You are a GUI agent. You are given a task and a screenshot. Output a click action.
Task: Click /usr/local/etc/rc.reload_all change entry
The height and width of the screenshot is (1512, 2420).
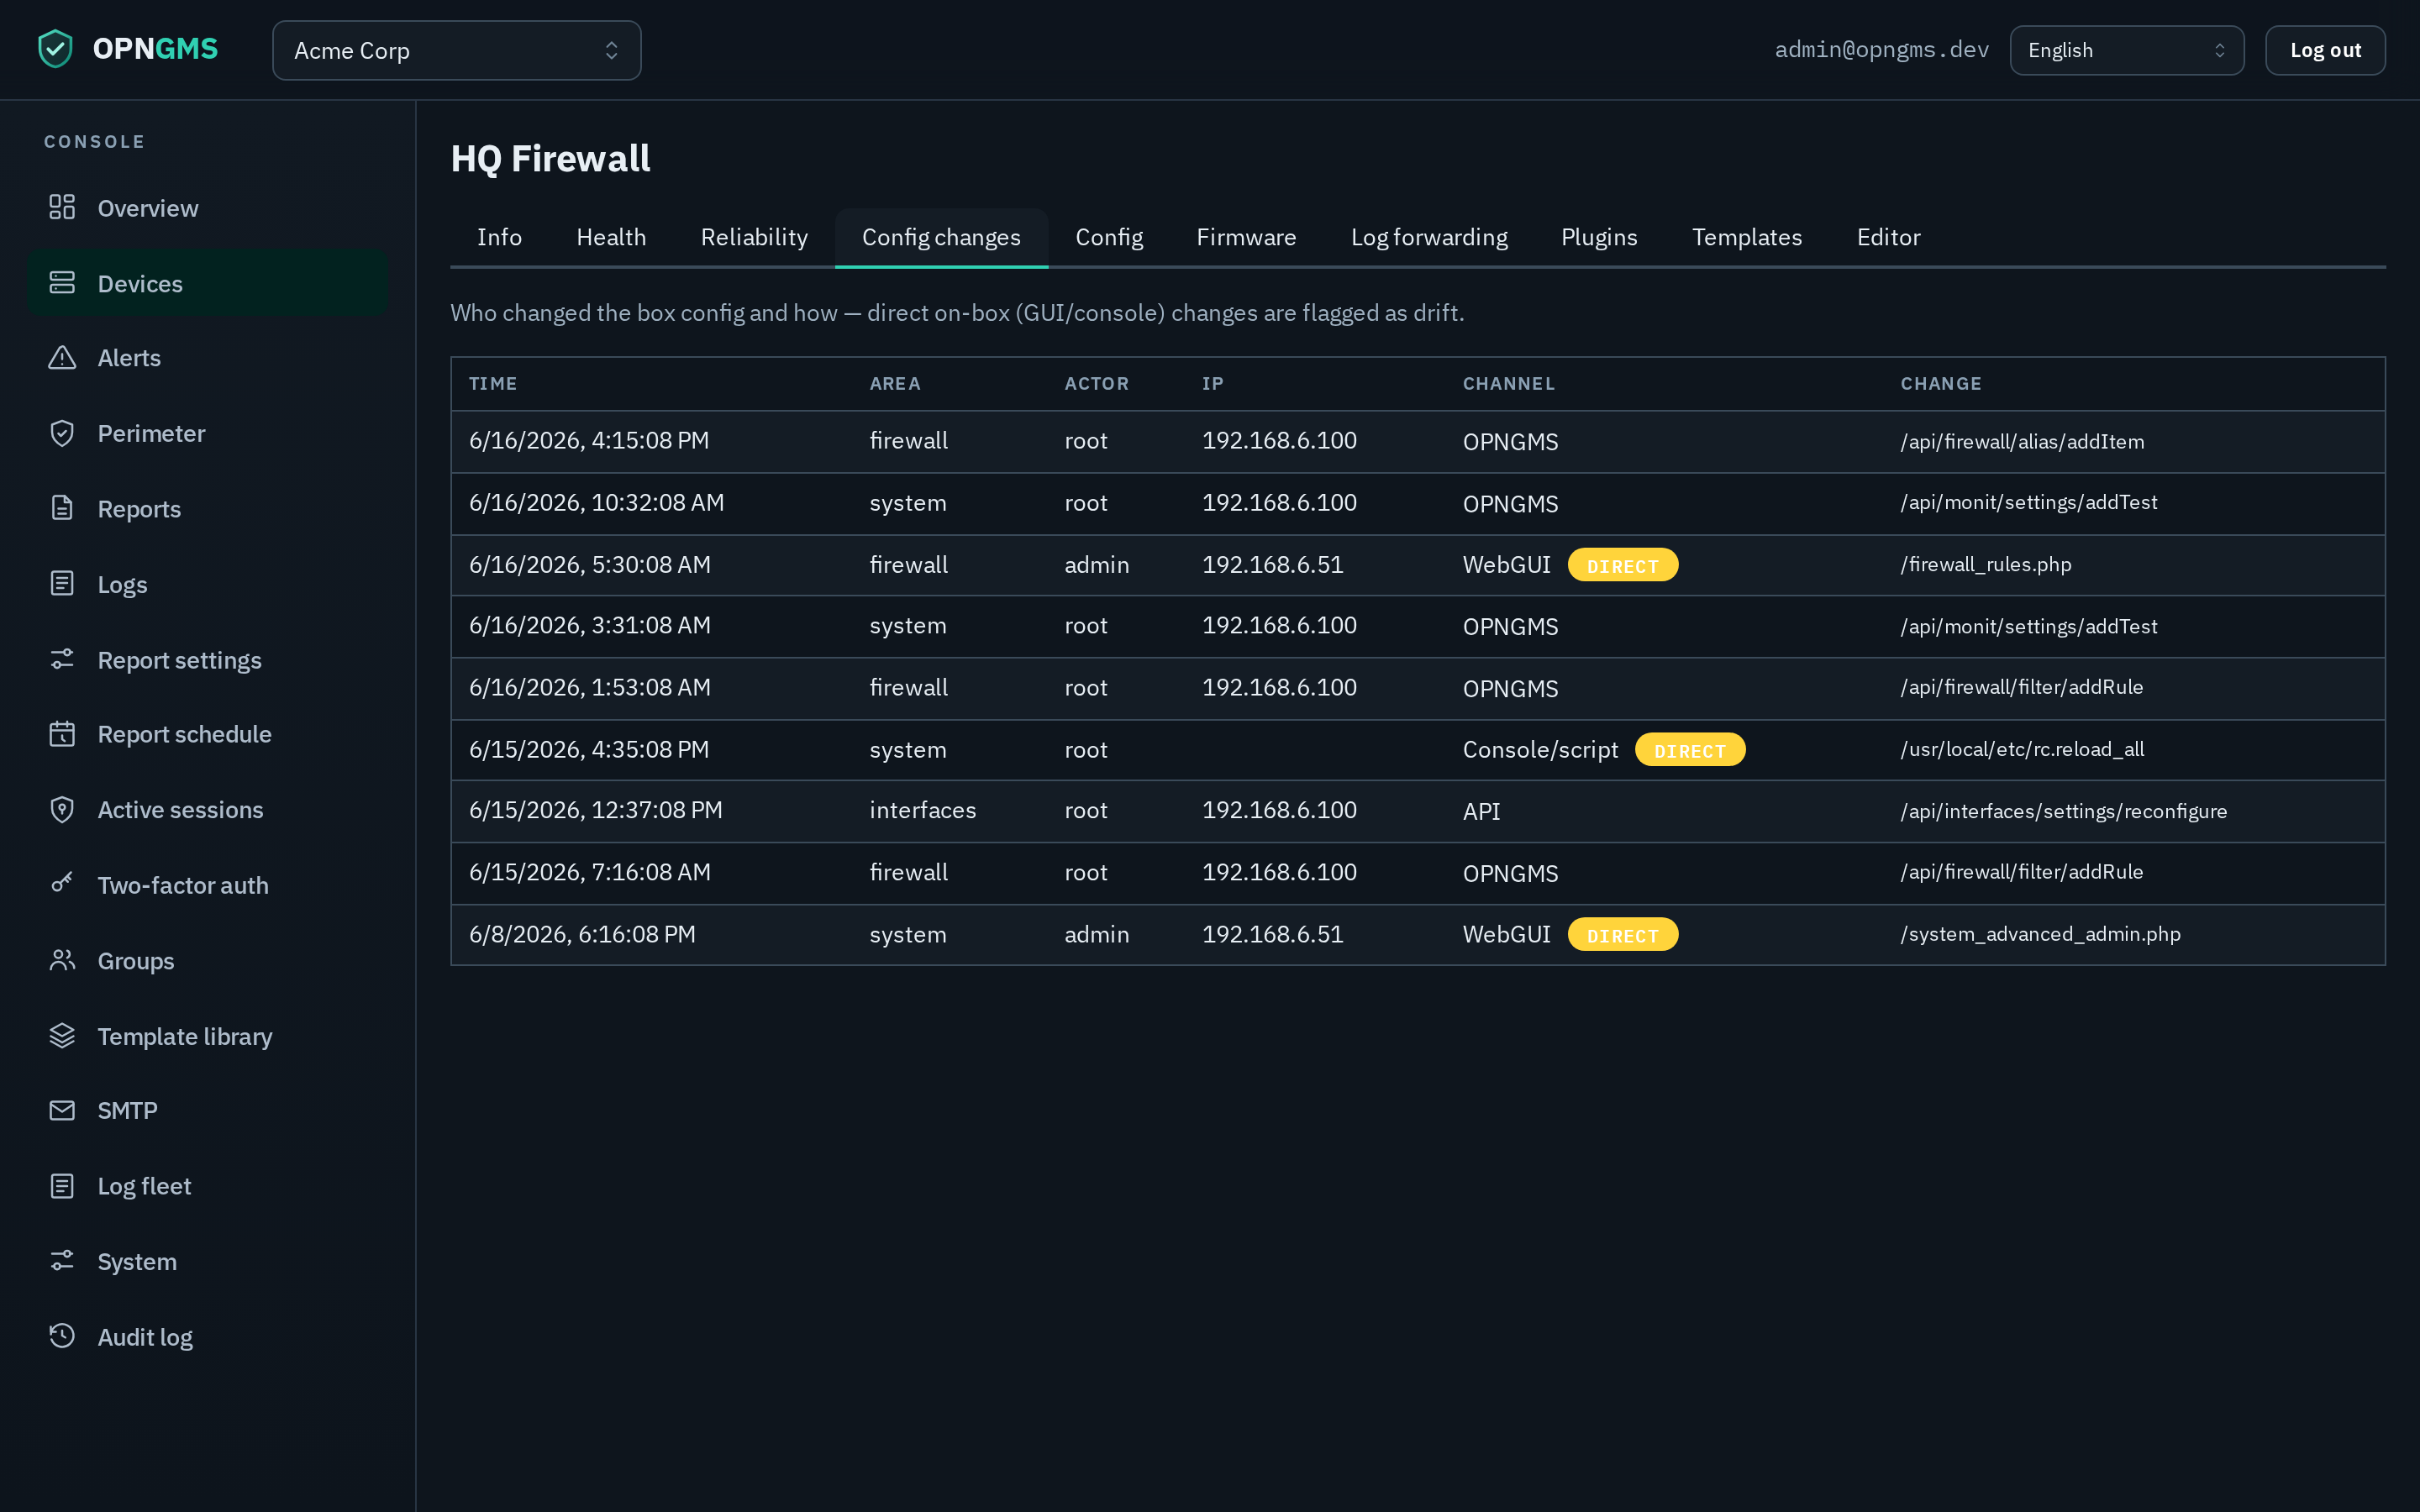click(2022, 749)
